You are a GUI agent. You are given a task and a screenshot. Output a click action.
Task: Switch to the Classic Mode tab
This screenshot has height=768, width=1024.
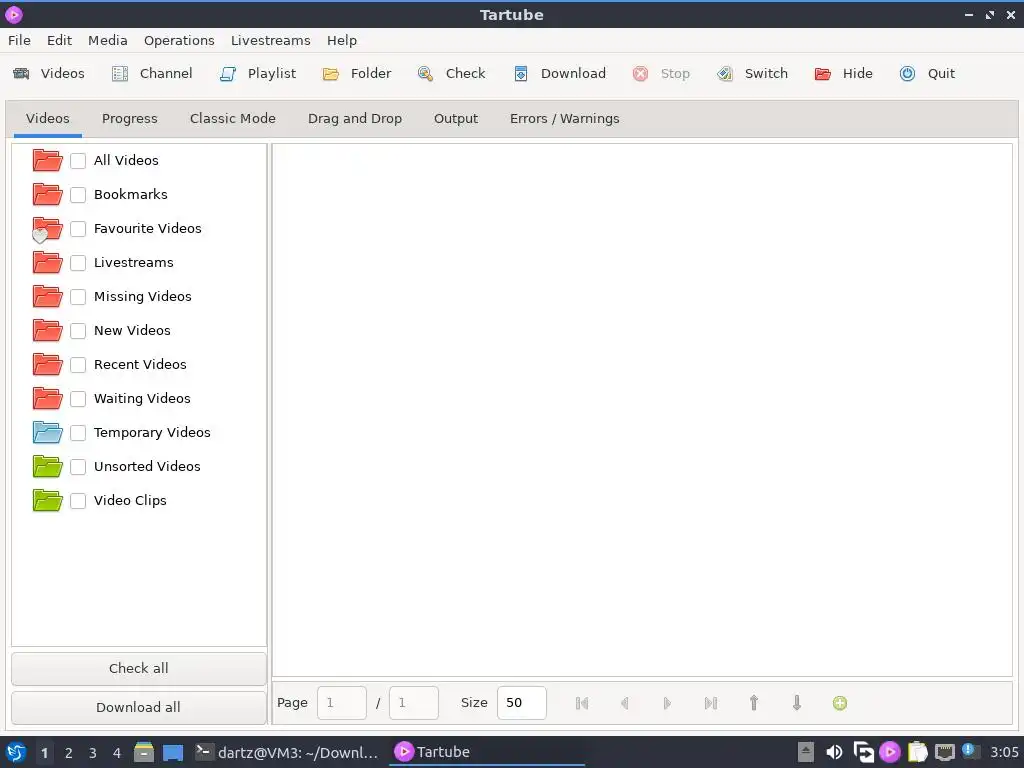(232, 119)
